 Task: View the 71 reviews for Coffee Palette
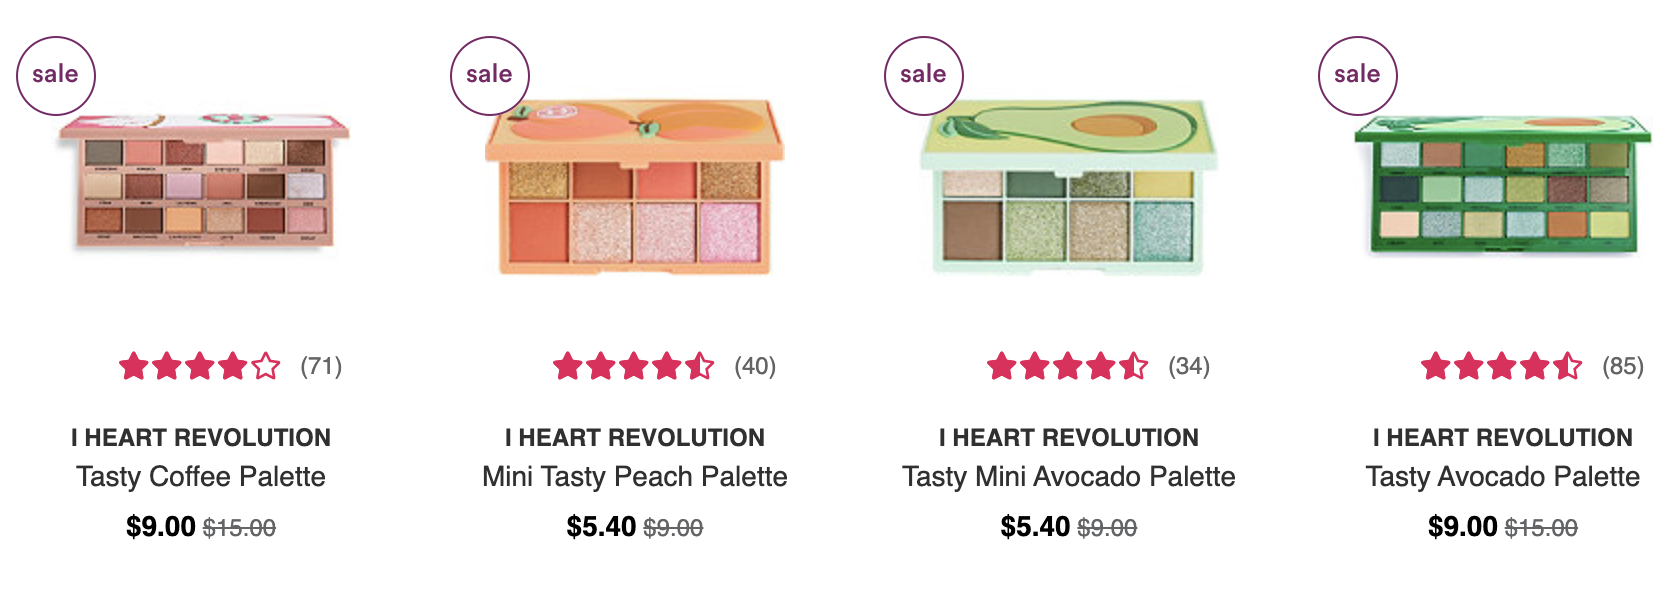tap(321, 367)
